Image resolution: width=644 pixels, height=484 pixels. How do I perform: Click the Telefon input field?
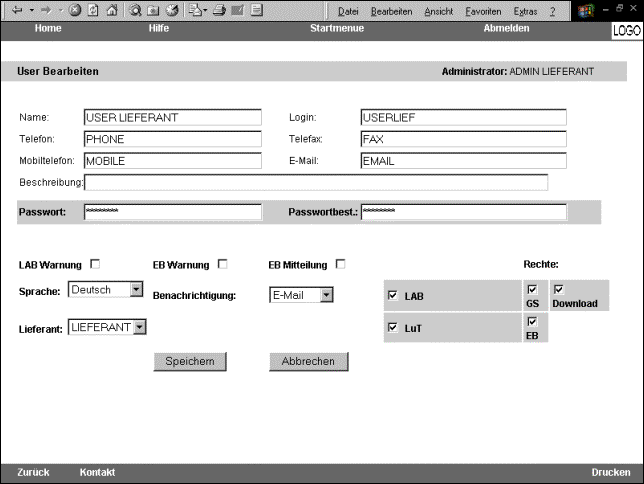coord(172,139)
